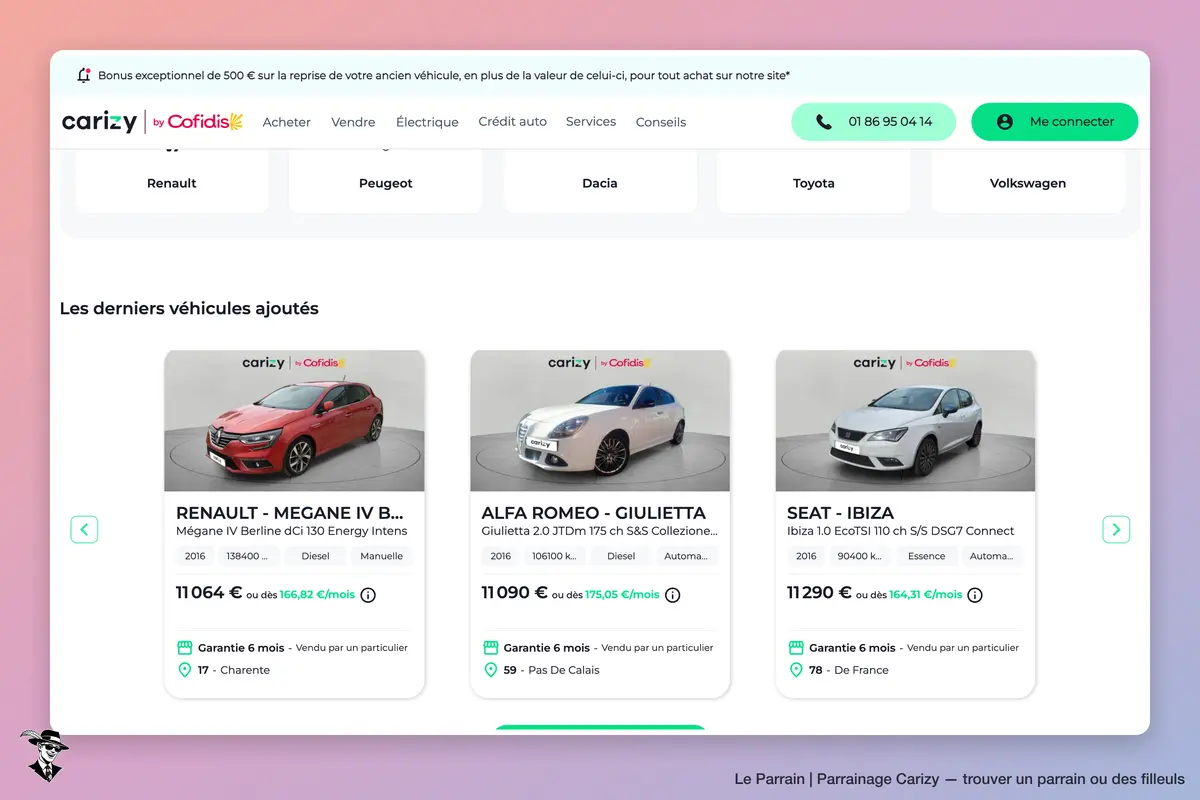
Task: Click the Me connecter button
Action: pyautogui.click(x=1055, y=122)
